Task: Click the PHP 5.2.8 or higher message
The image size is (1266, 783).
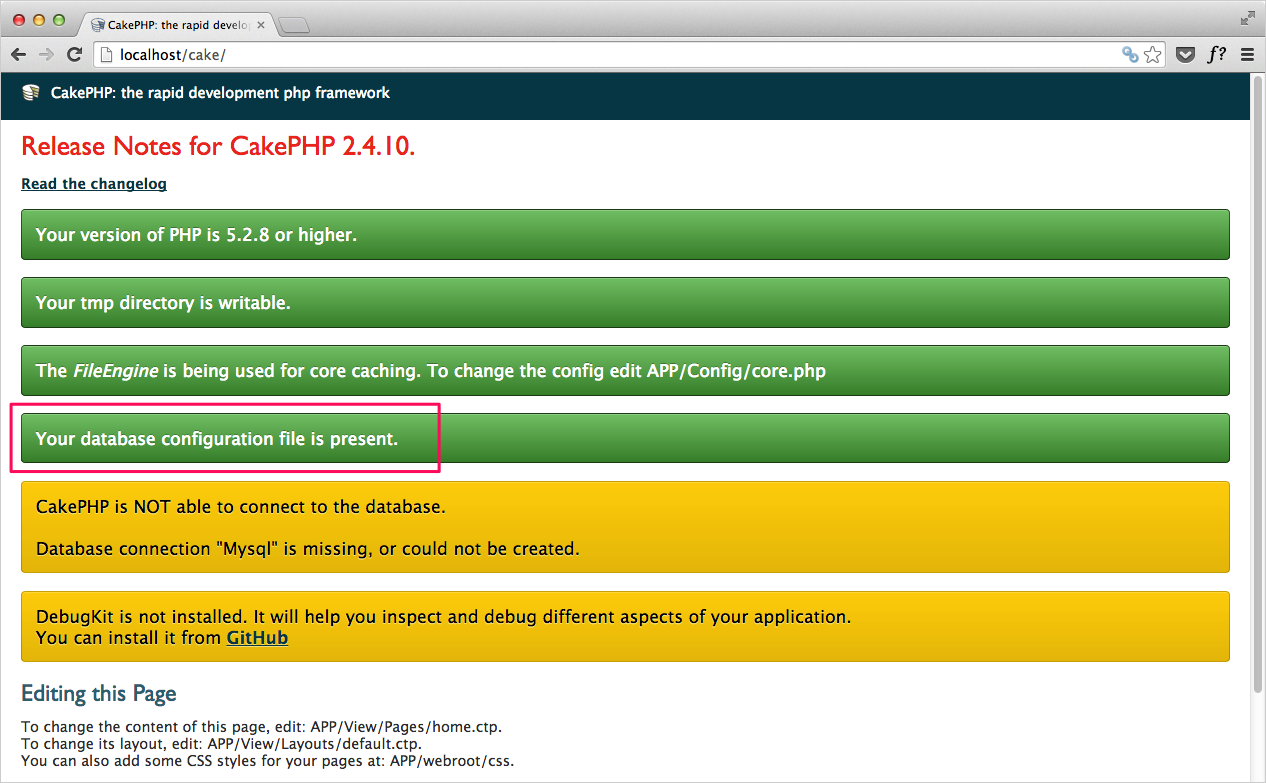Action: click(x=625, y=235)
